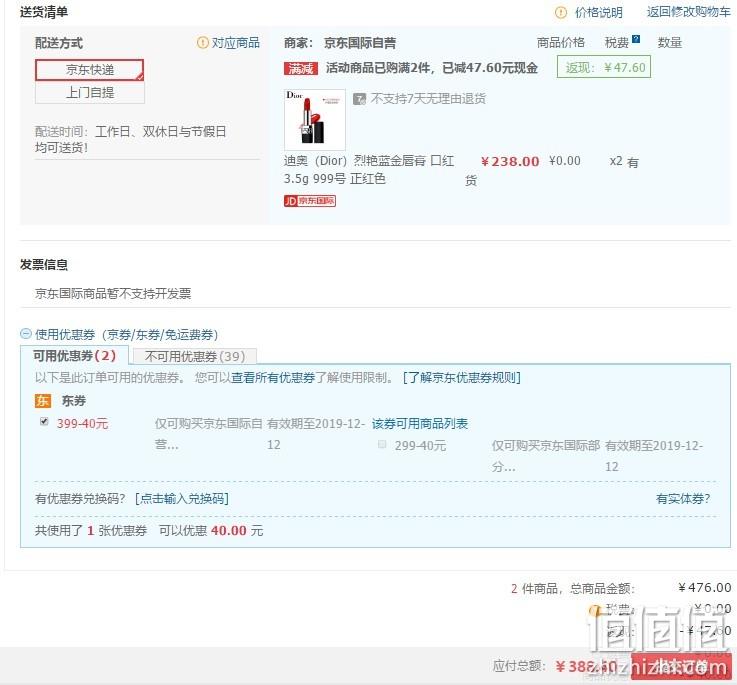Screen dimensions: 737x685
Task: Click 点击输入兑换码 link
Action: coord(182,498)
